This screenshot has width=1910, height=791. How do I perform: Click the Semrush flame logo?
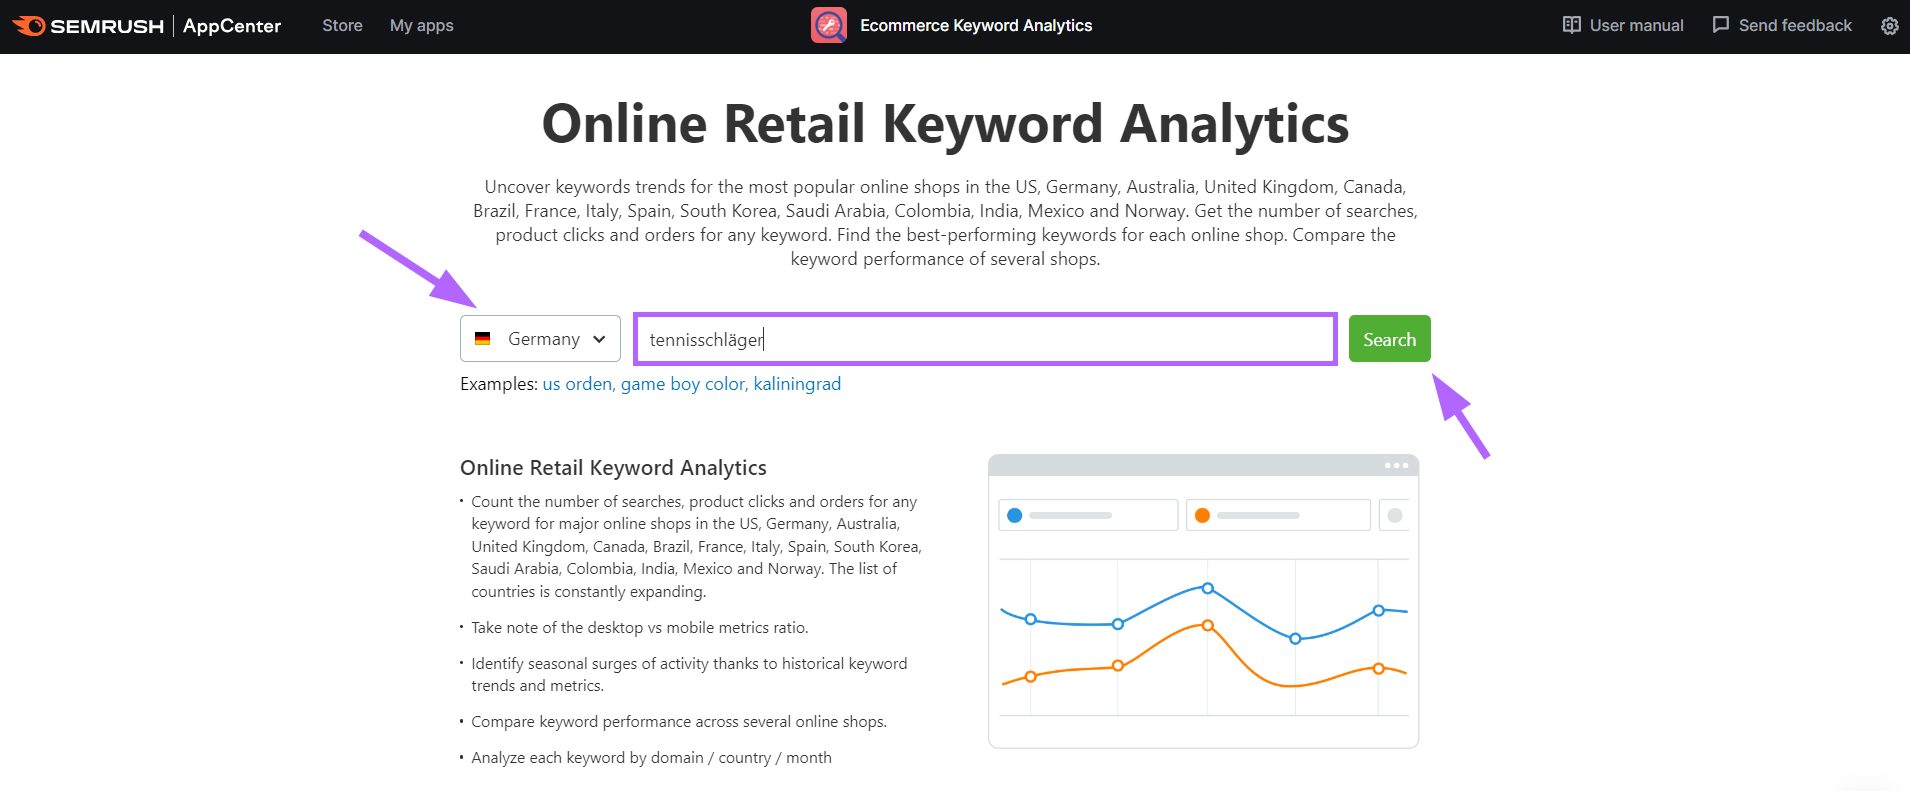[29, 25]
